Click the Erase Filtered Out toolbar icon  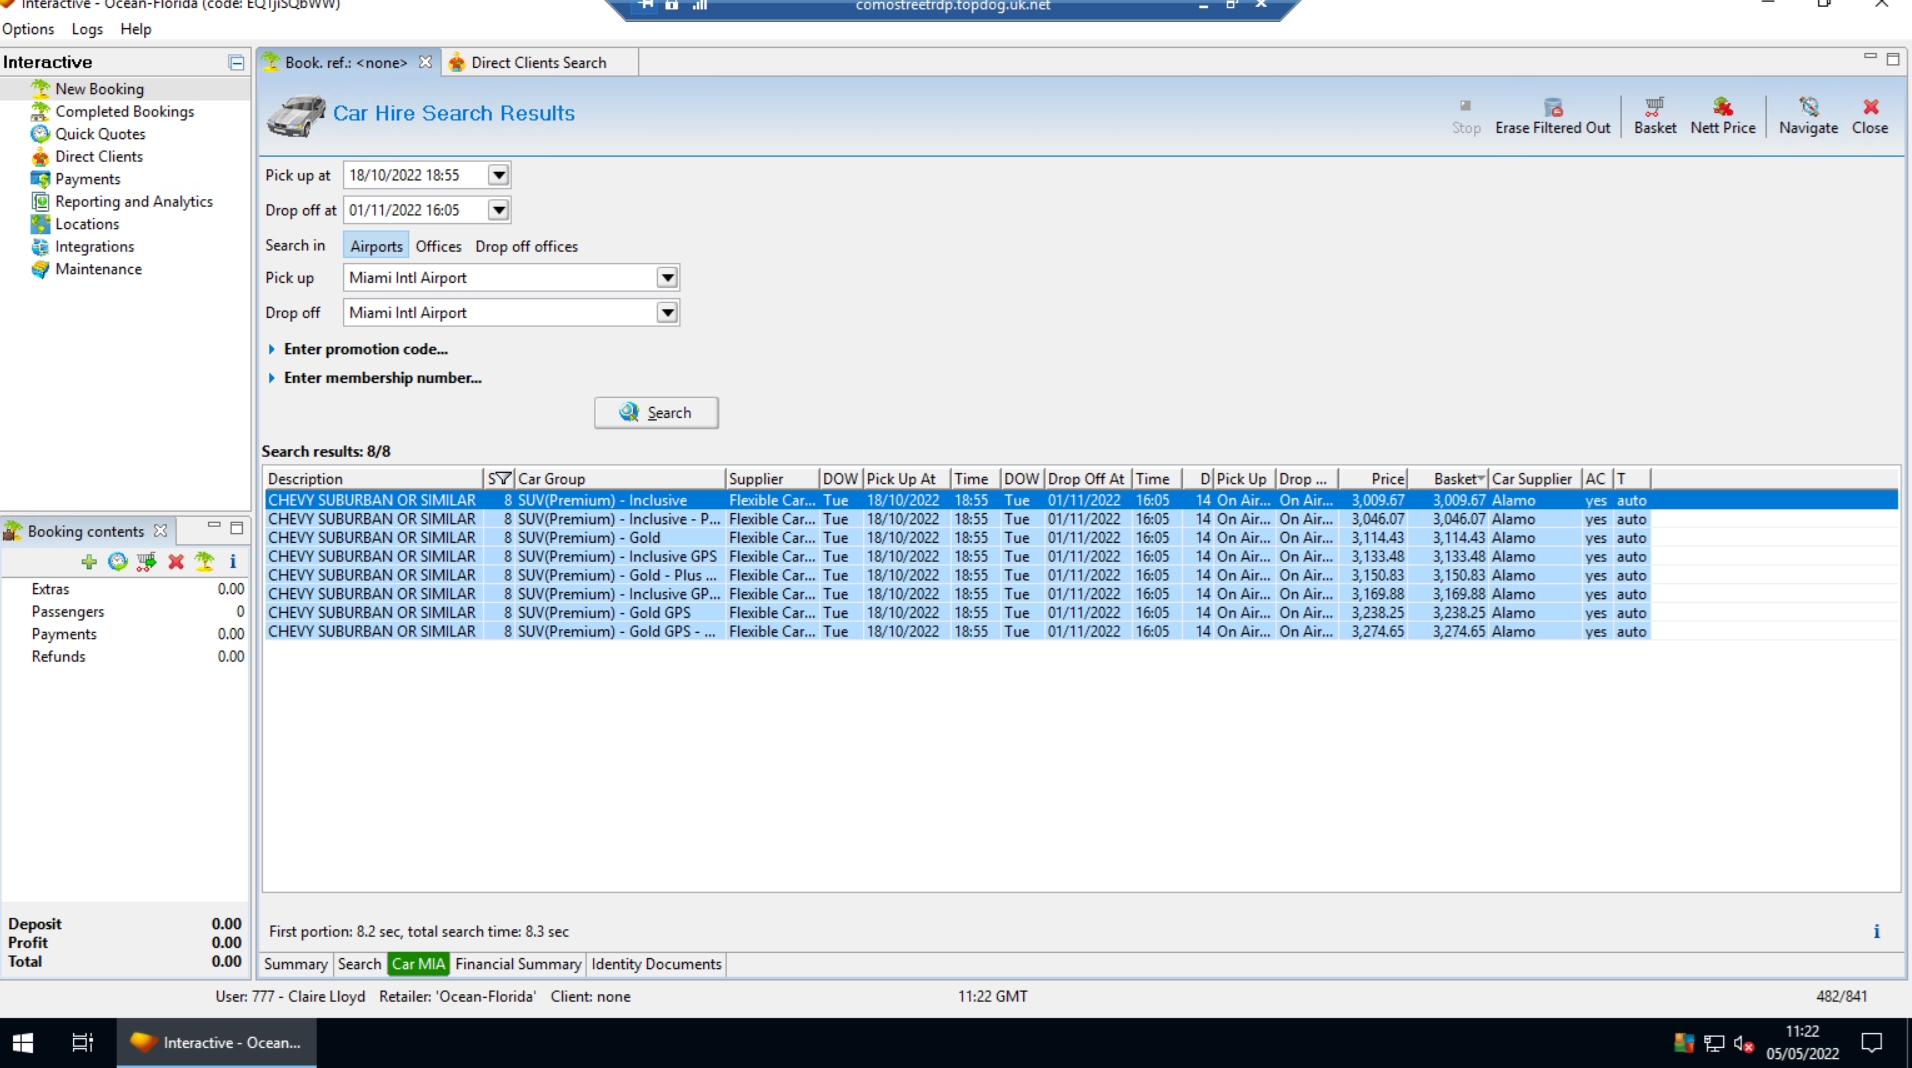pos(1553,107)
